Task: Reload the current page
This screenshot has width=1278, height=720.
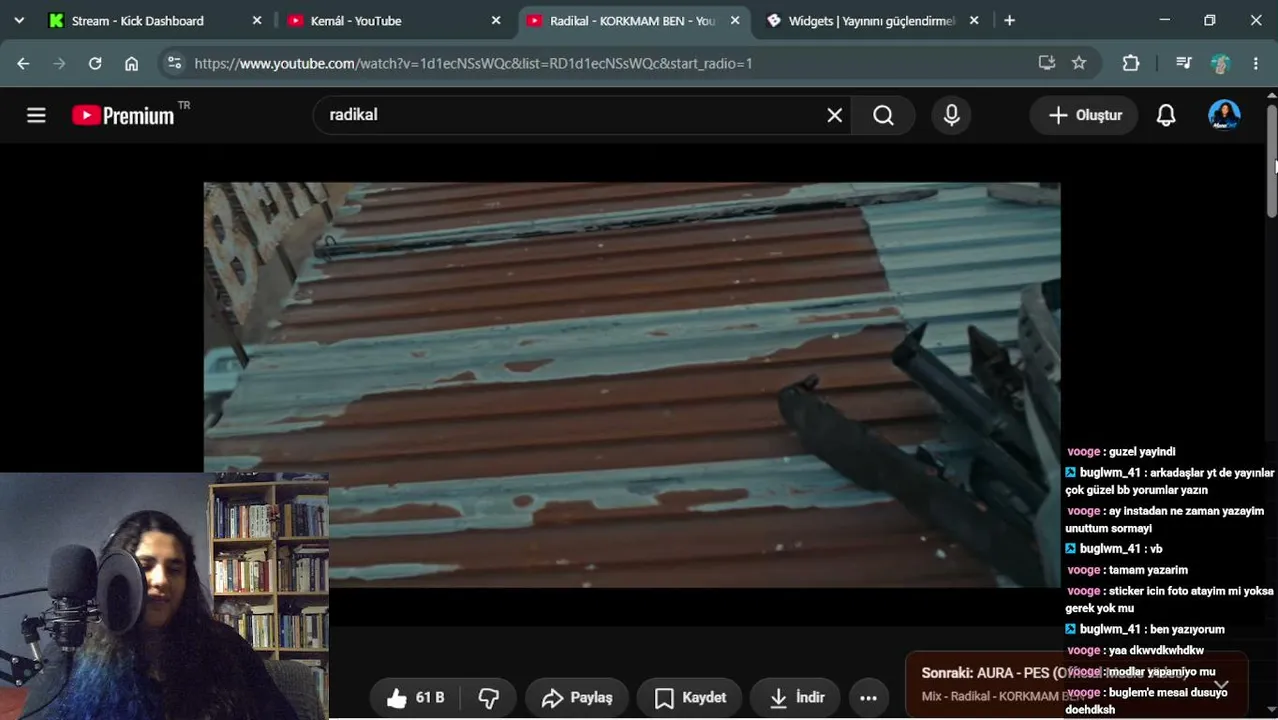Action: [x=95, y=63]
